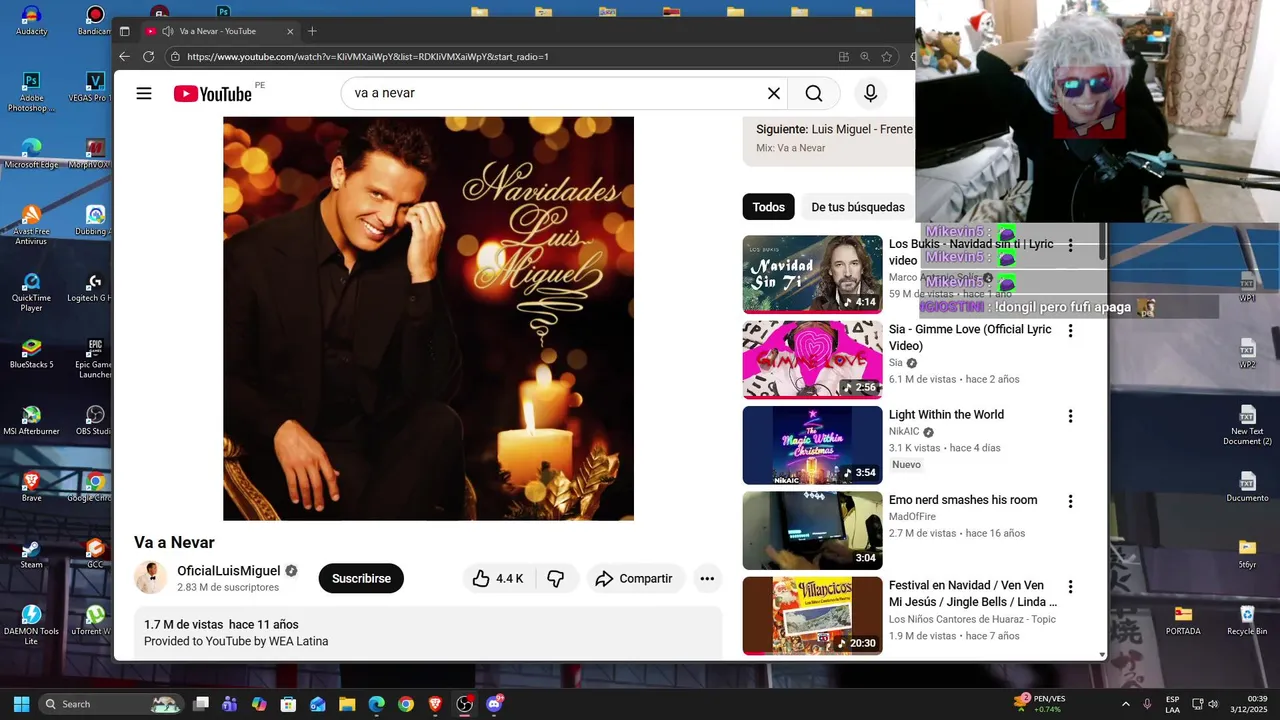Start voice search with microphone
Screen dimensions: 1280x720
pos(870,93)
